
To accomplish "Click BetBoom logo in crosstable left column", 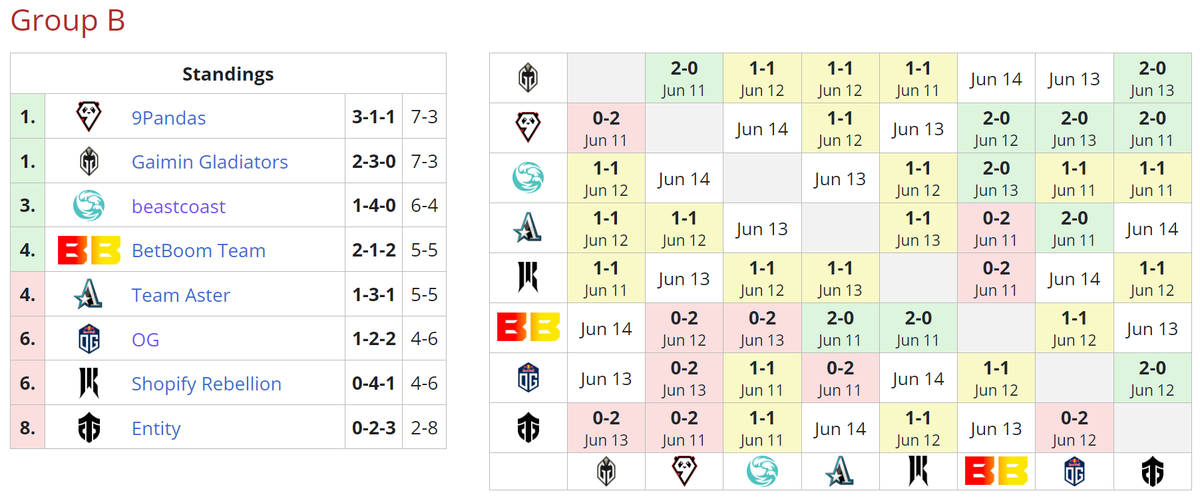I will 528,328.
